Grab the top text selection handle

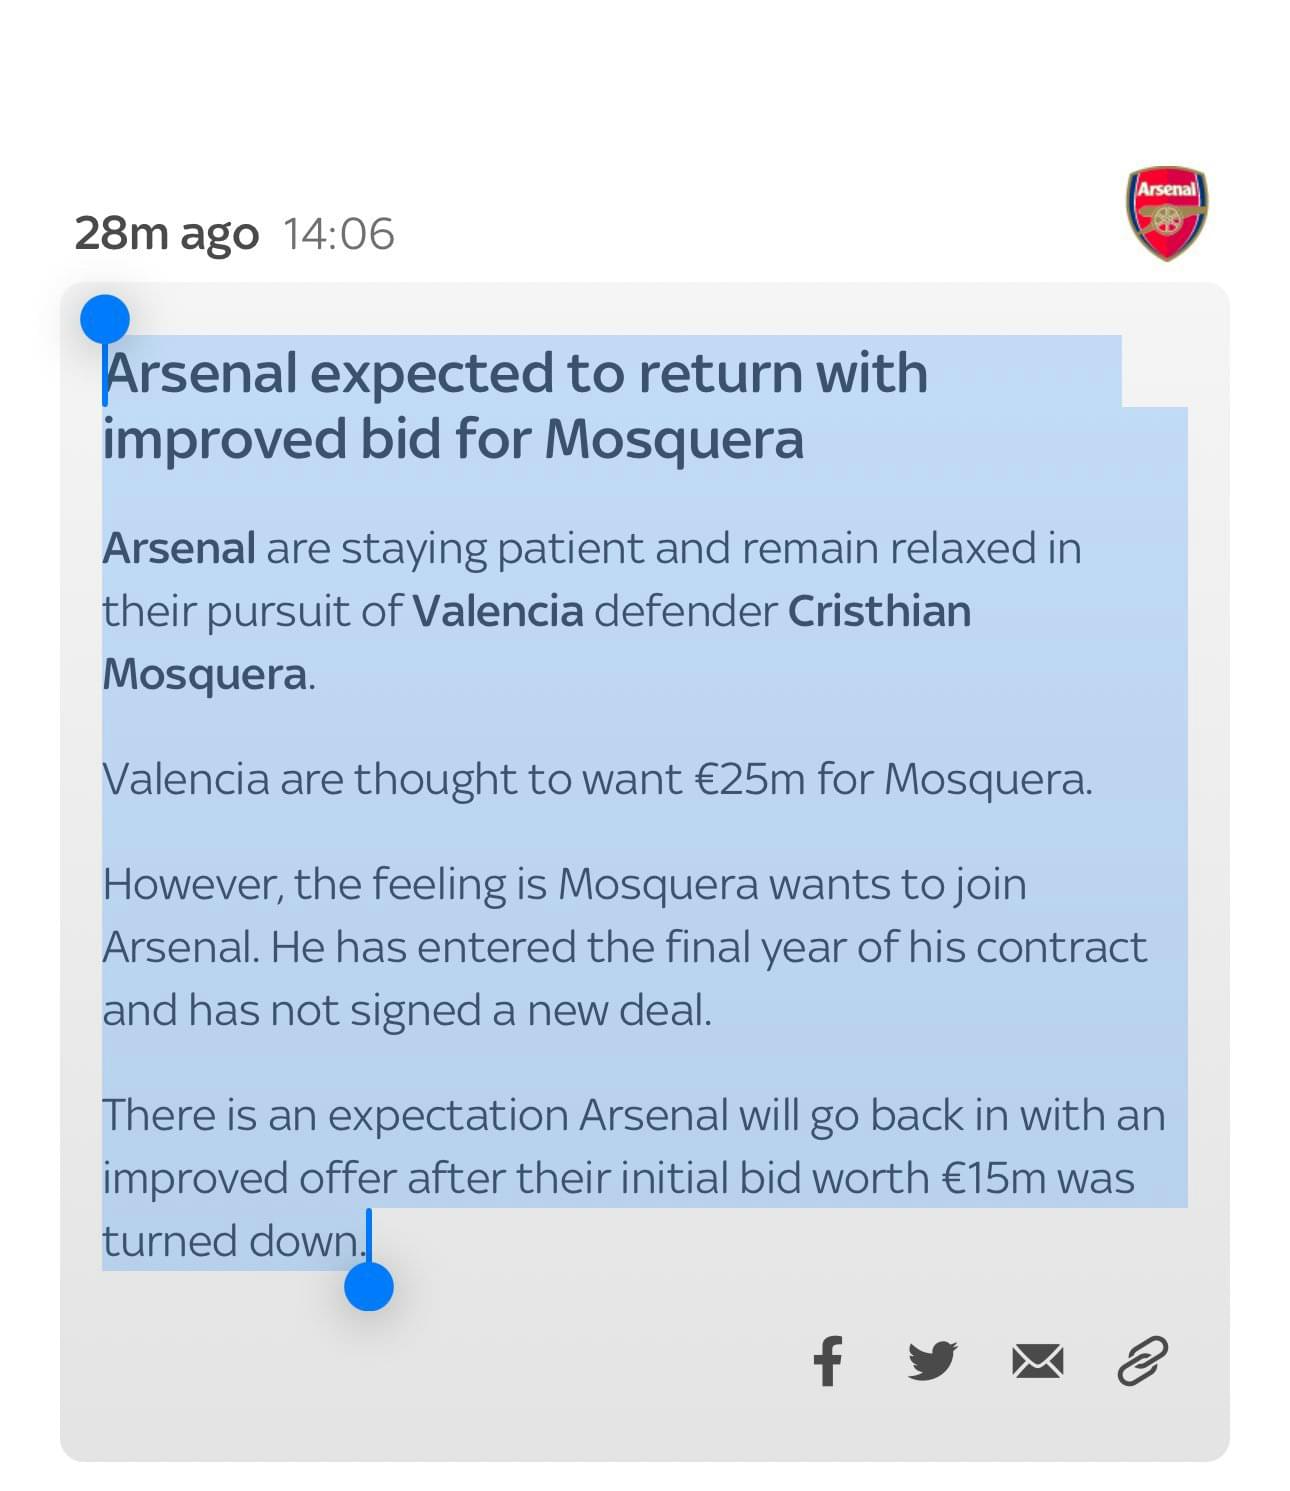(105, 320)
